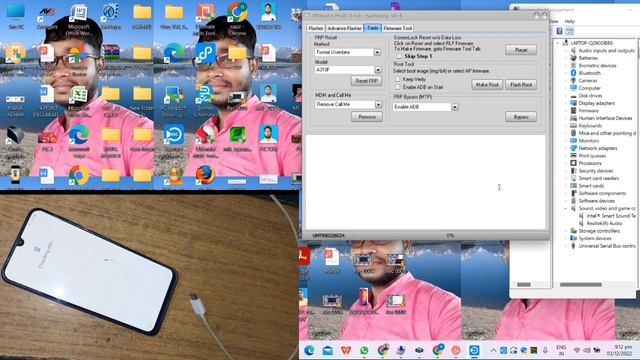Click the FRP Bypass button
The height and width of the screenshot is (360, 640).
(x=521, y=117)
